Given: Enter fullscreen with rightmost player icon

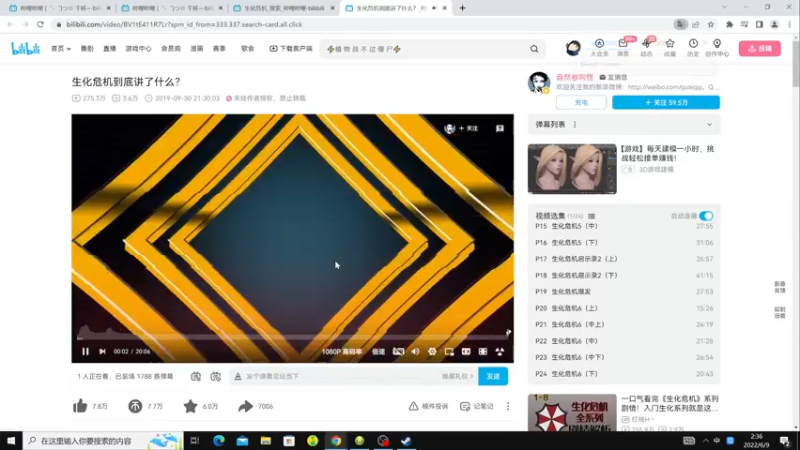Looking at the screenshot, I should point(499,351).
